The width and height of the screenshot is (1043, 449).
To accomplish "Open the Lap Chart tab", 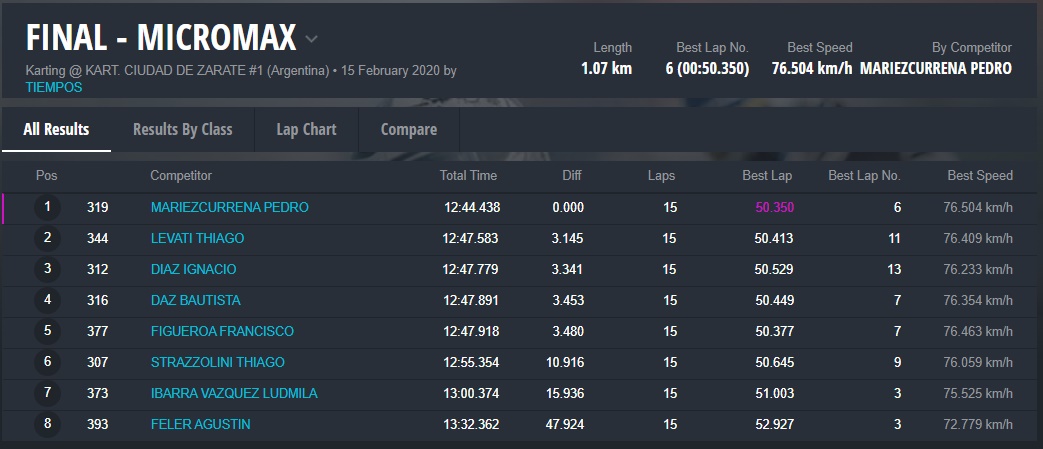I will (306, 129).
